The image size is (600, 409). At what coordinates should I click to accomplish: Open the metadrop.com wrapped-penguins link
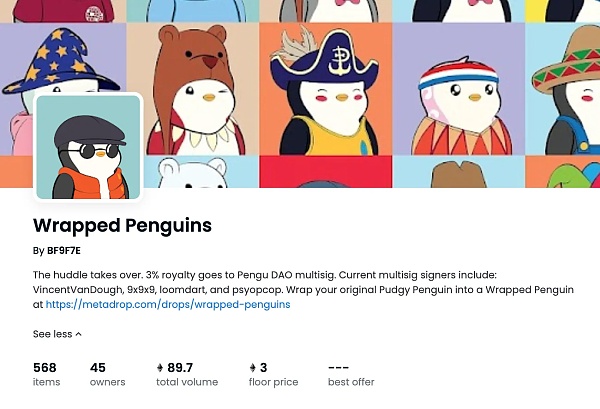(x=167, y=304)
